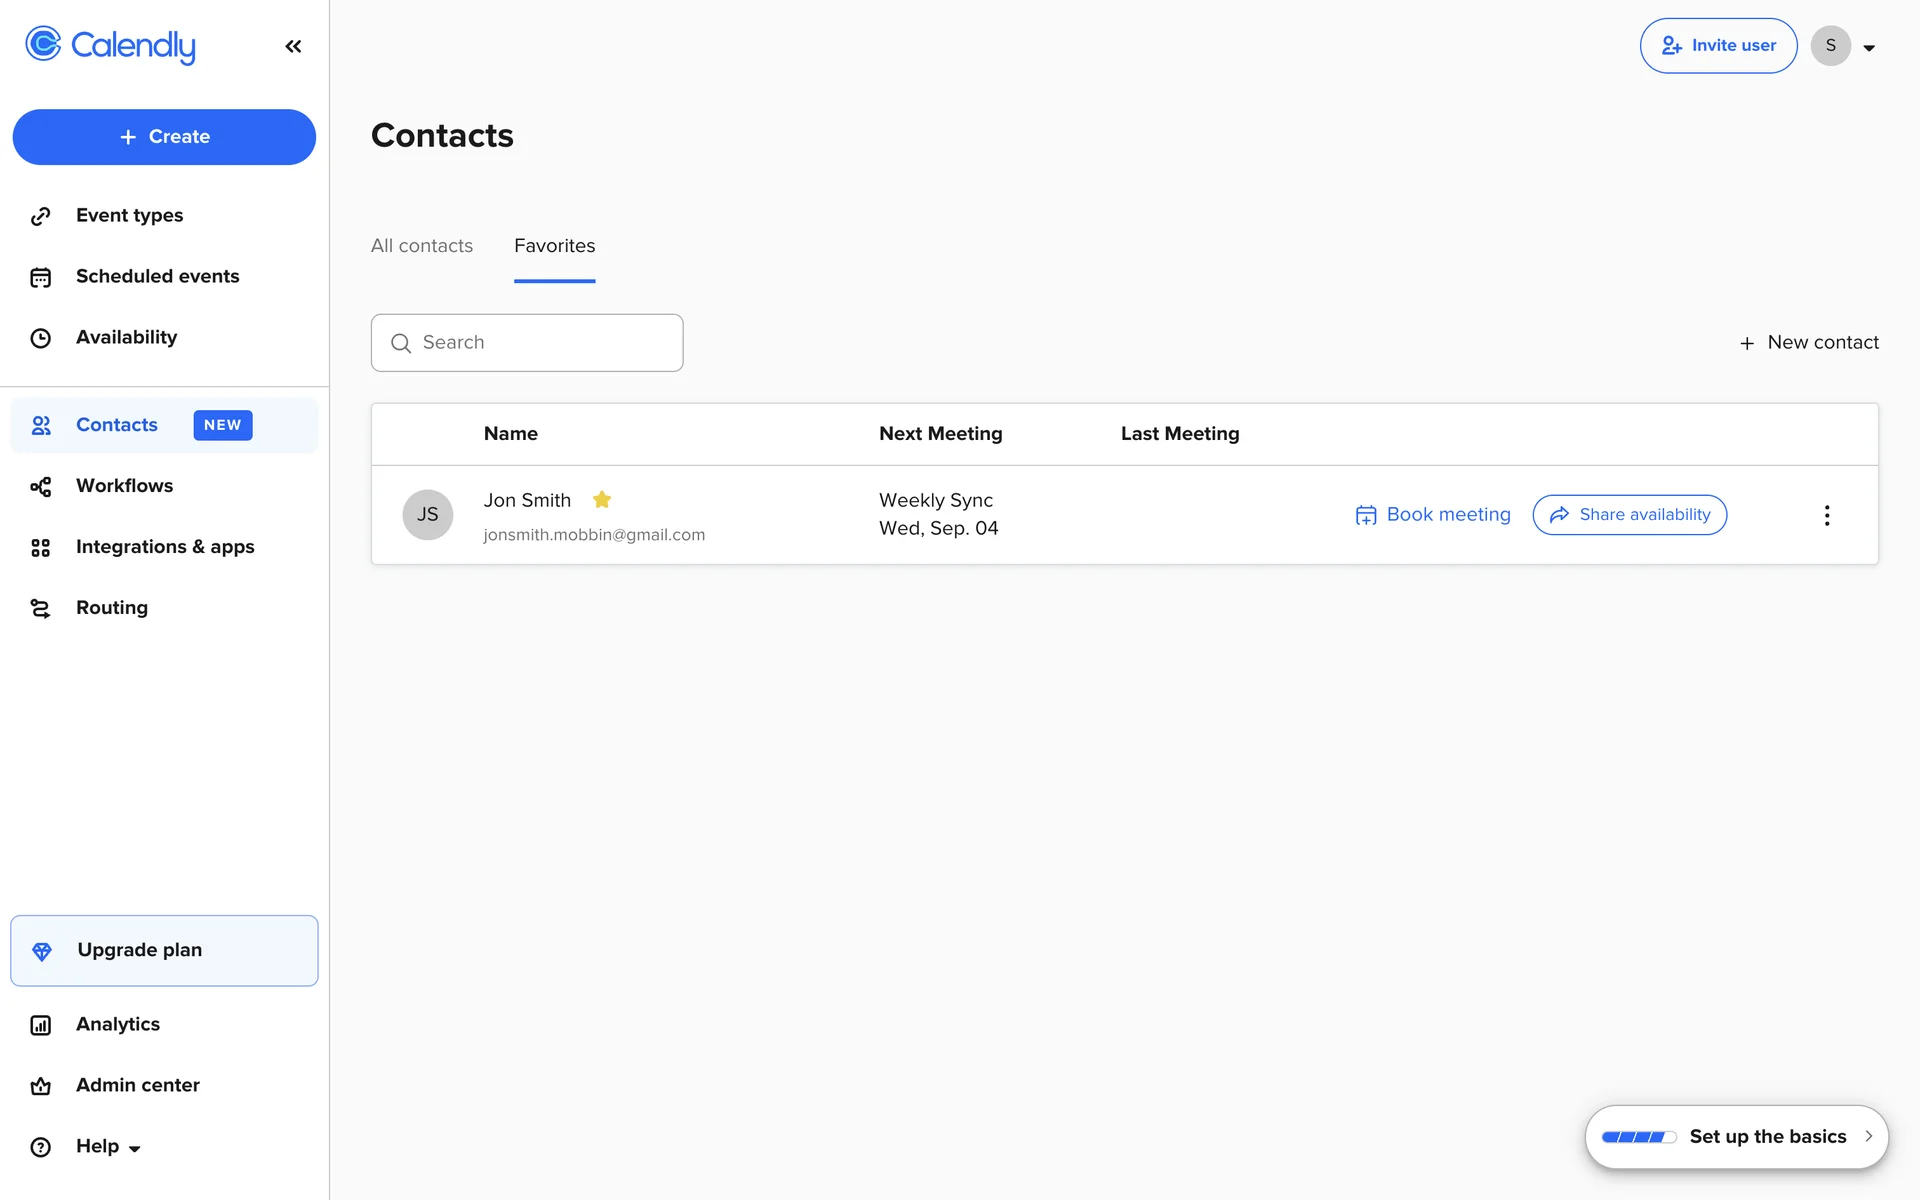This screenshot has width=1920, height=1200.
Task: Click the Routing icon in sidebar
Action: (40, 608)
